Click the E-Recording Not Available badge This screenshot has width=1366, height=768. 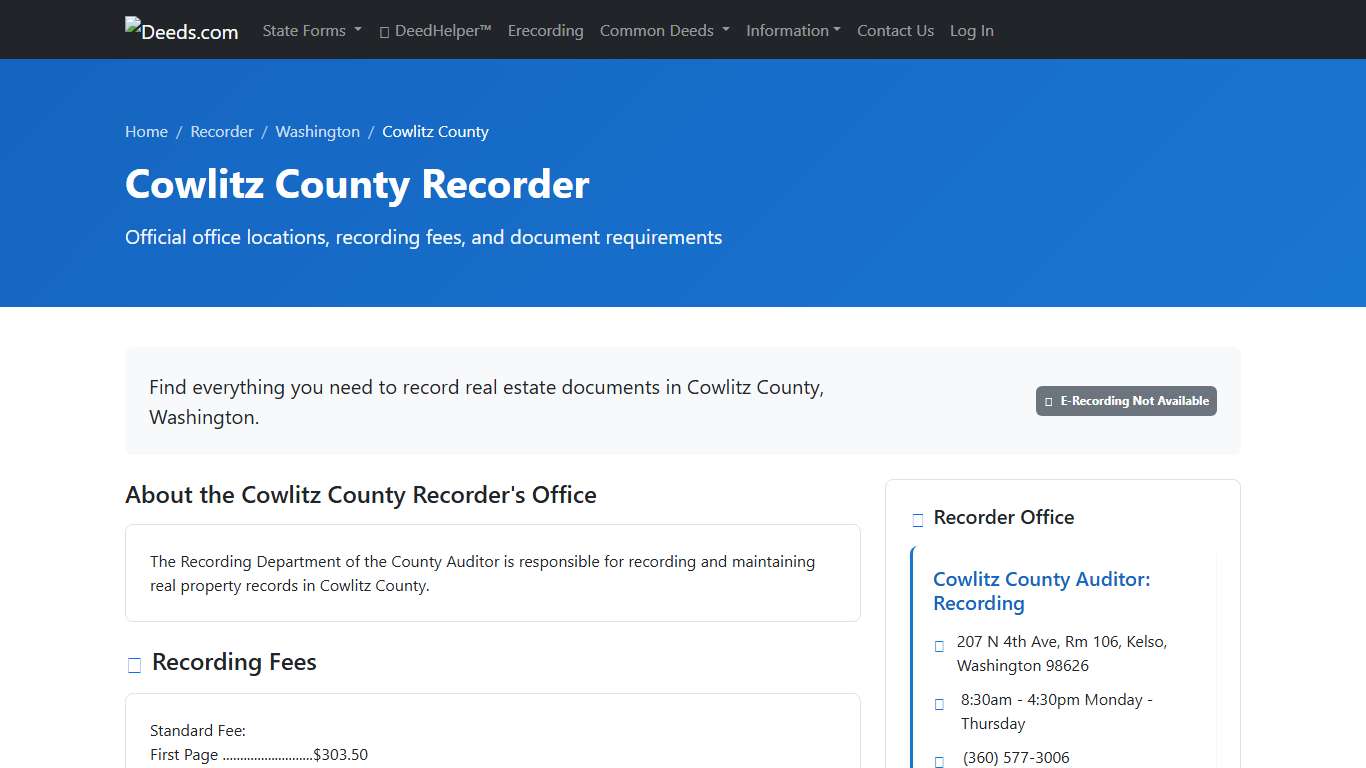click(1126, 401)
